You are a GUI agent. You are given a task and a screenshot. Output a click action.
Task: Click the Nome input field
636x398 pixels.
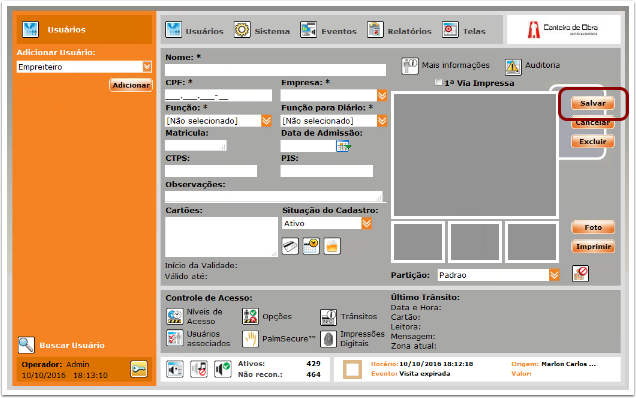275,70
